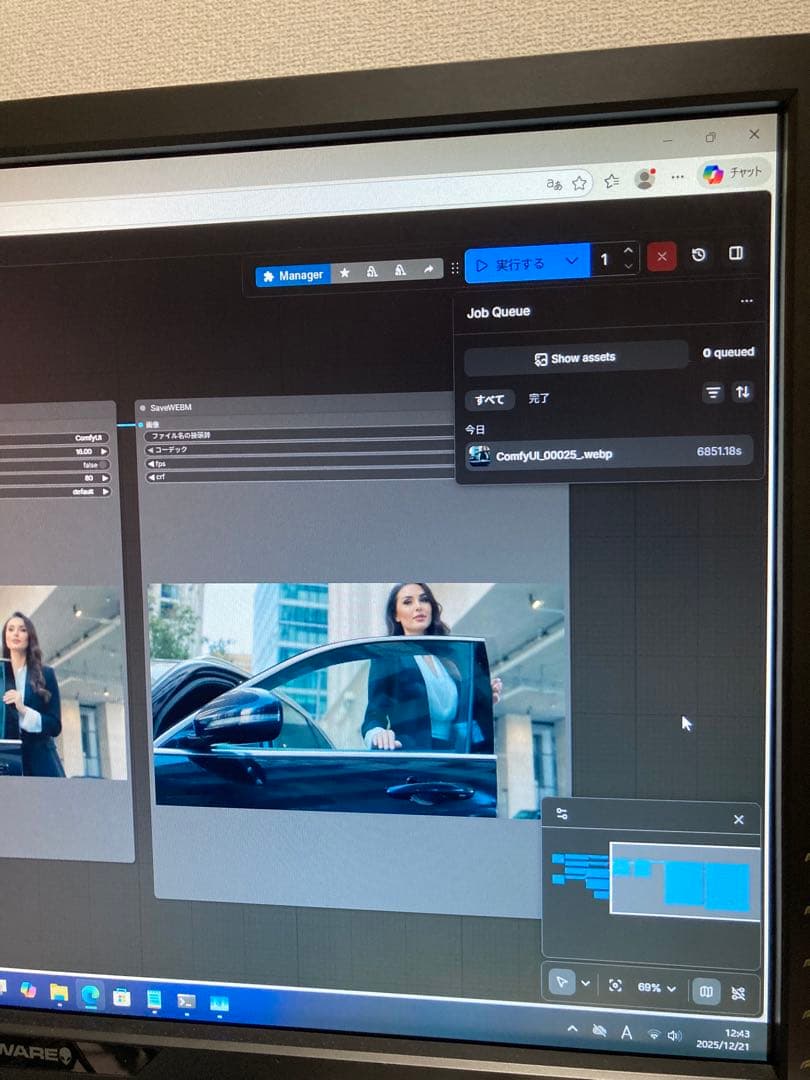The height and width of the screenshot is (1080, 810).
Task: Open Job Queue three-dot menu
Action: (746, 301)
